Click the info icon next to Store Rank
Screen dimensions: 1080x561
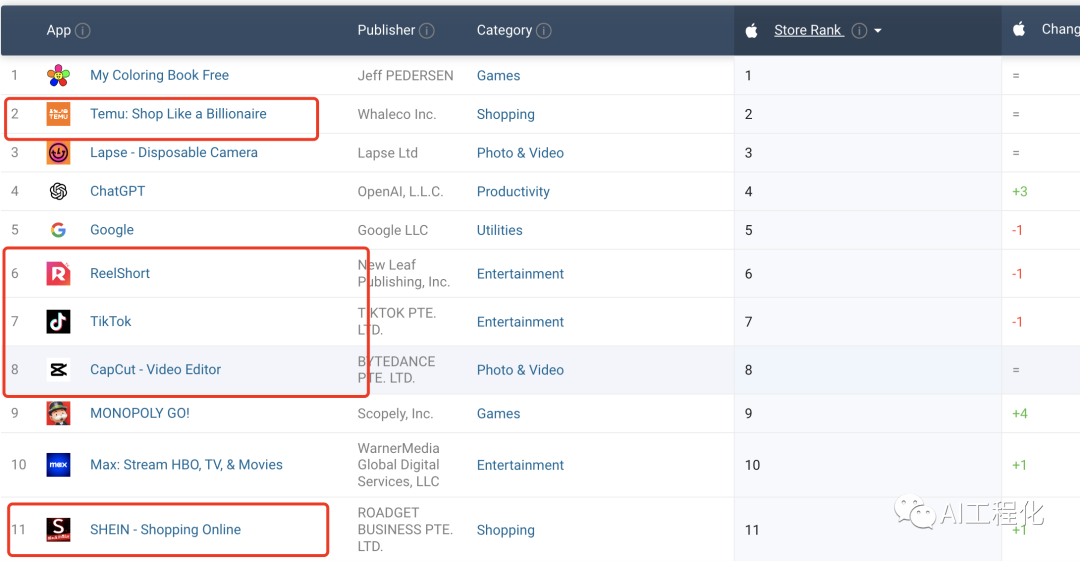pyautogui.click(x=859, y=31)
